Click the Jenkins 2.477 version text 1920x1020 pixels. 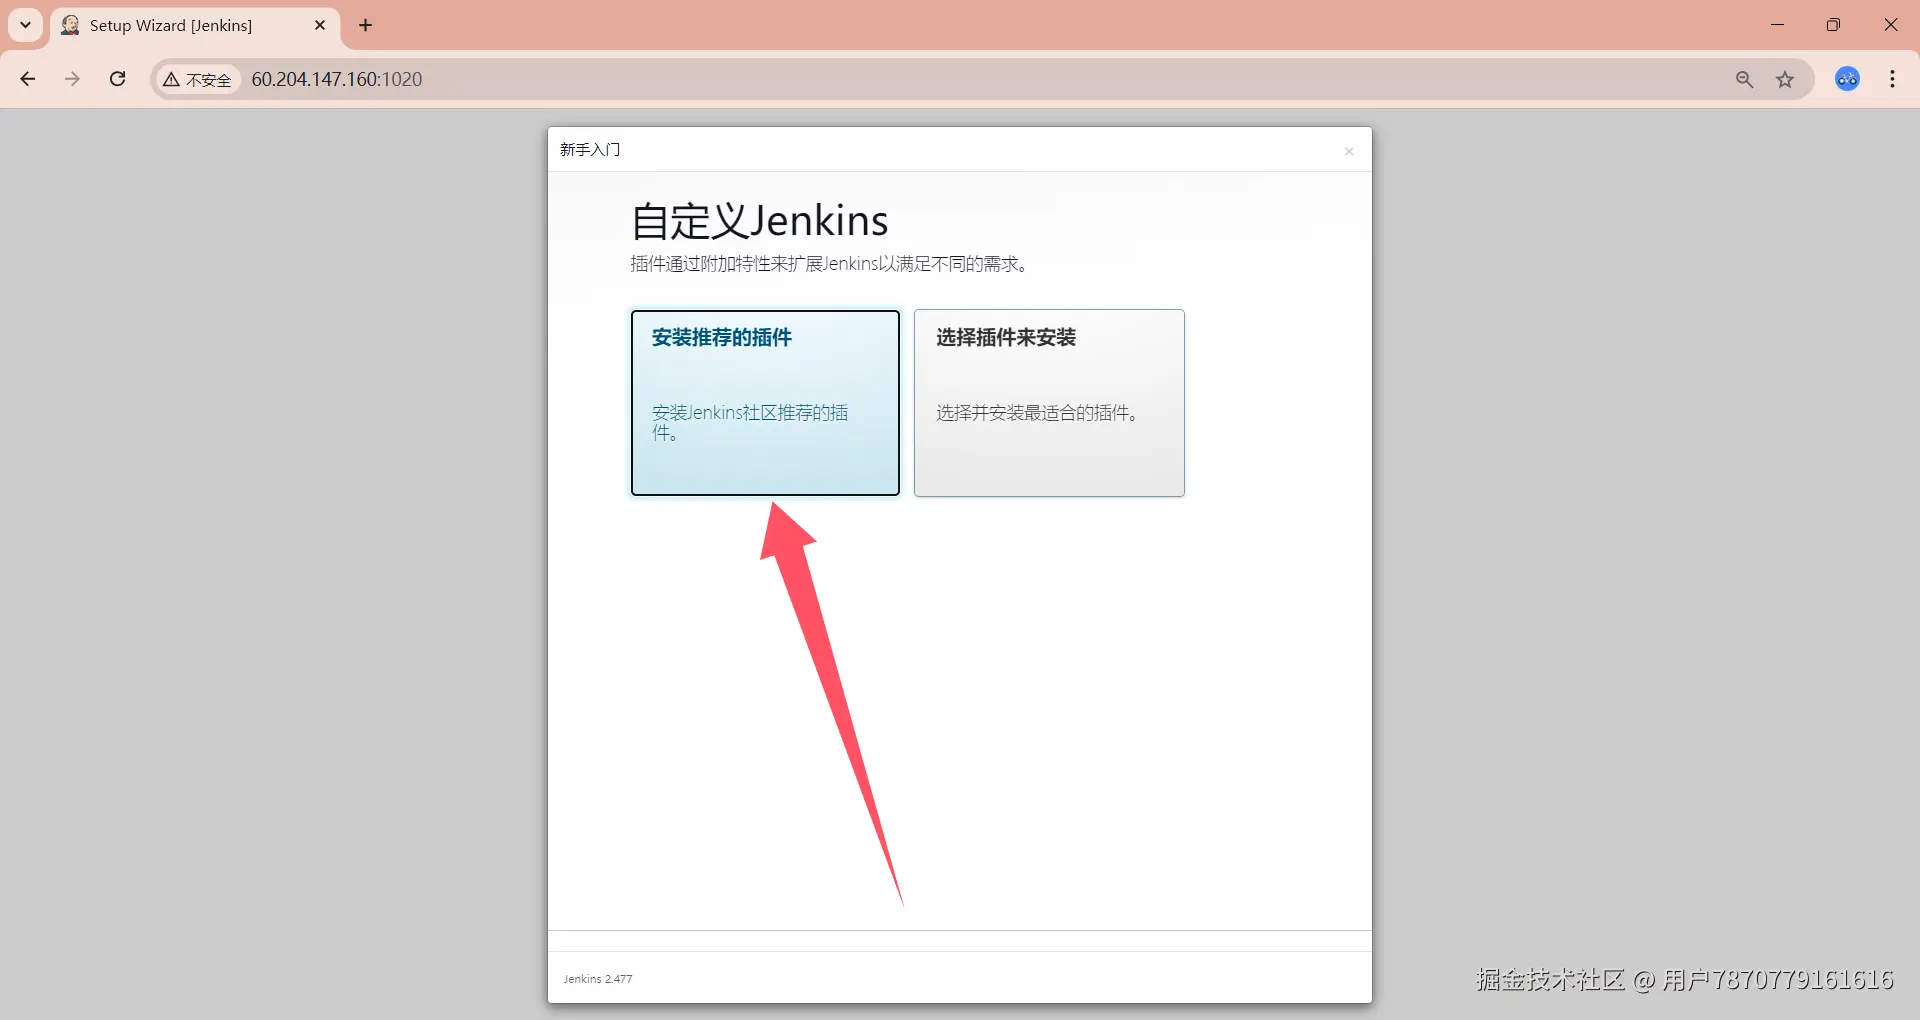coord(598,979)
